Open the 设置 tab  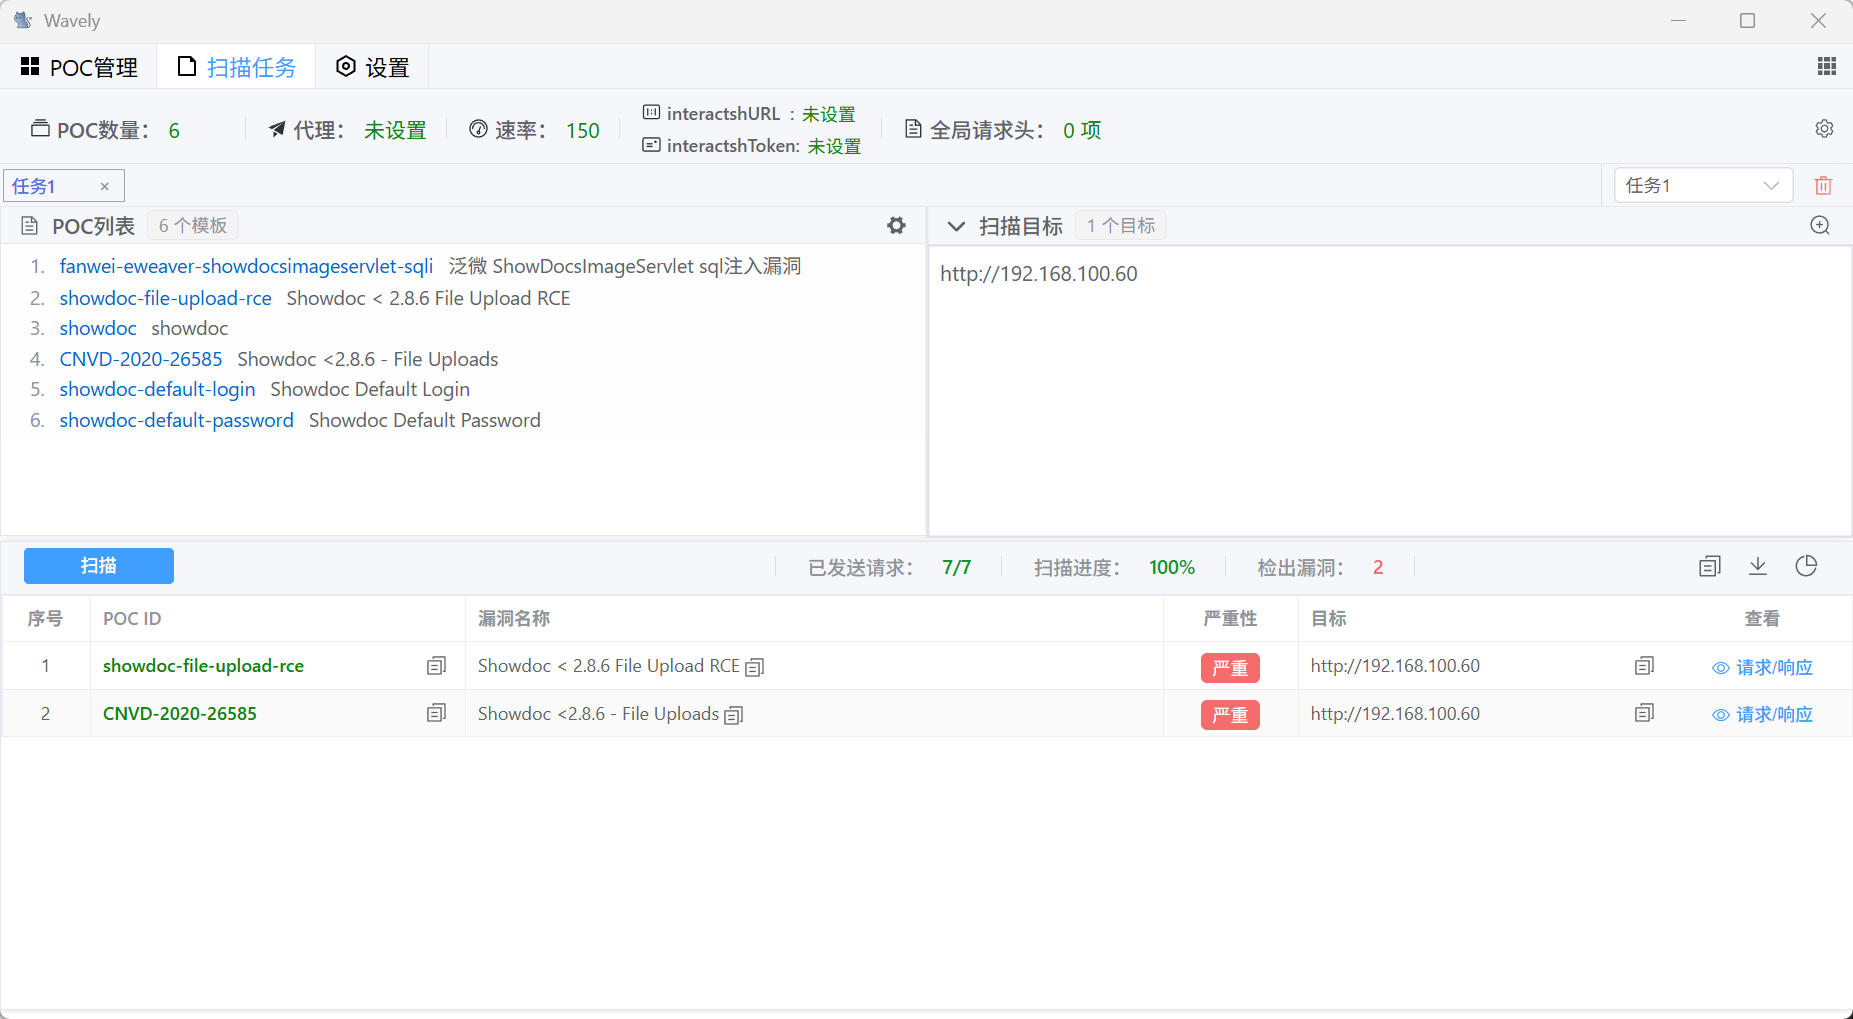[372, 67]
